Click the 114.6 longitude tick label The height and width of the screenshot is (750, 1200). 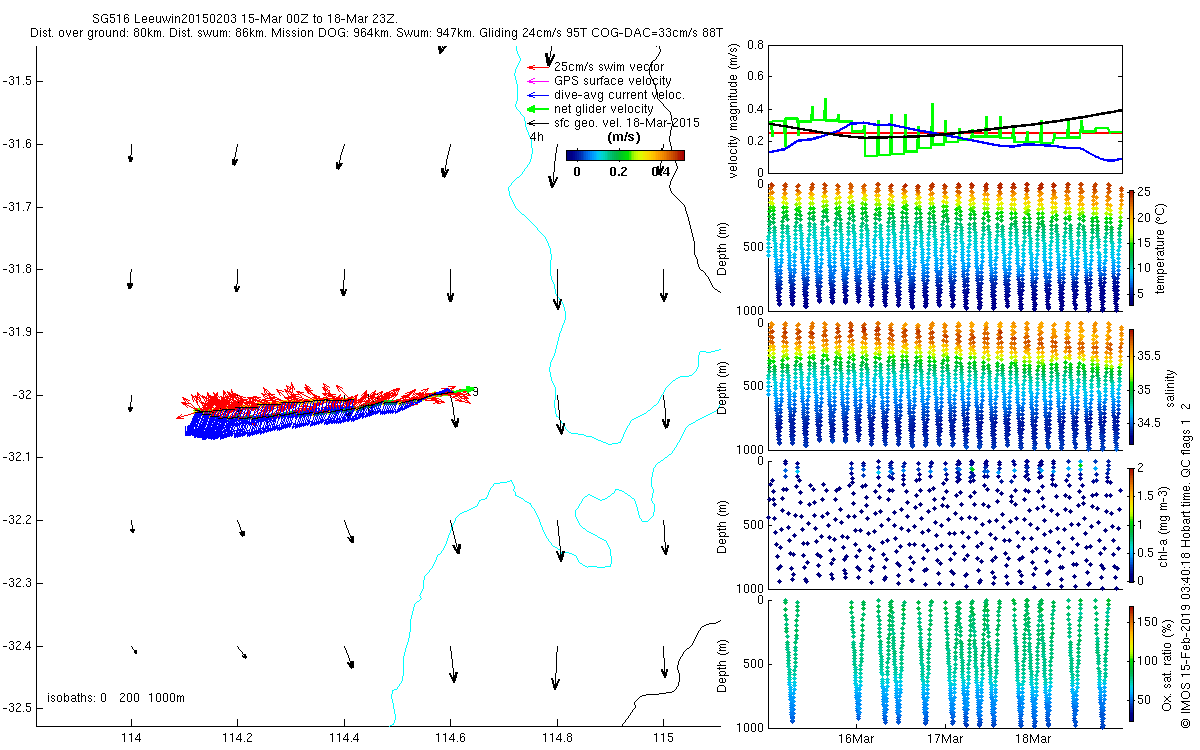click(450, 737)
